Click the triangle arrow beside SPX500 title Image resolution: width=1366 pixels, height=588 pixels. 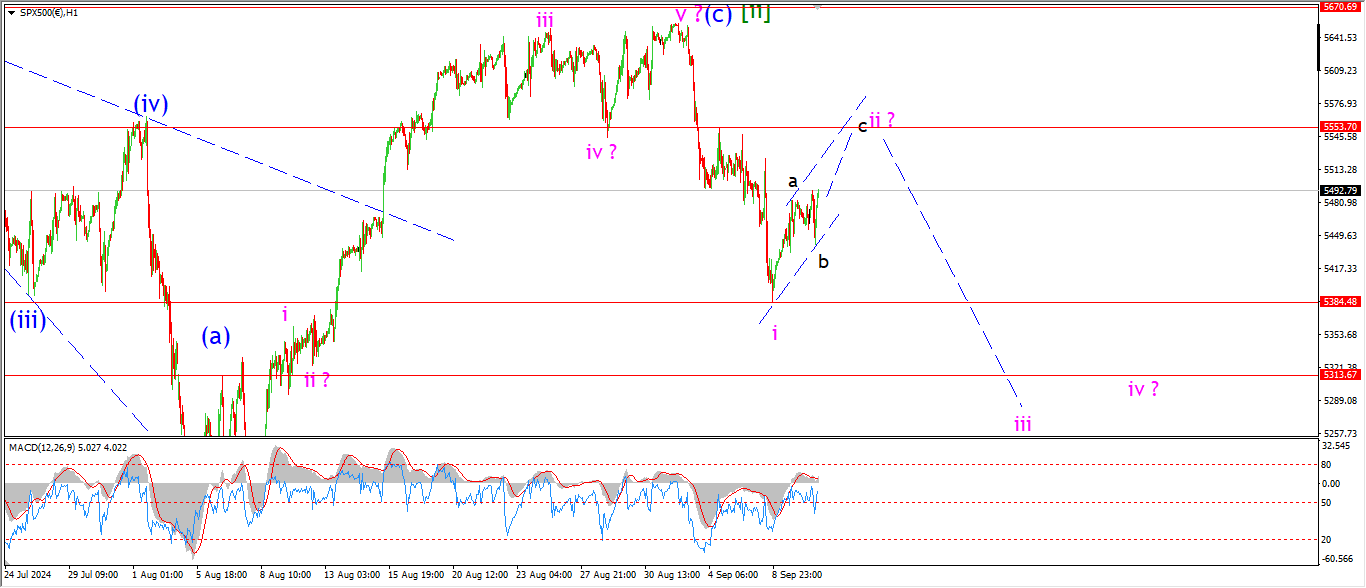click(x=11, y=13)
